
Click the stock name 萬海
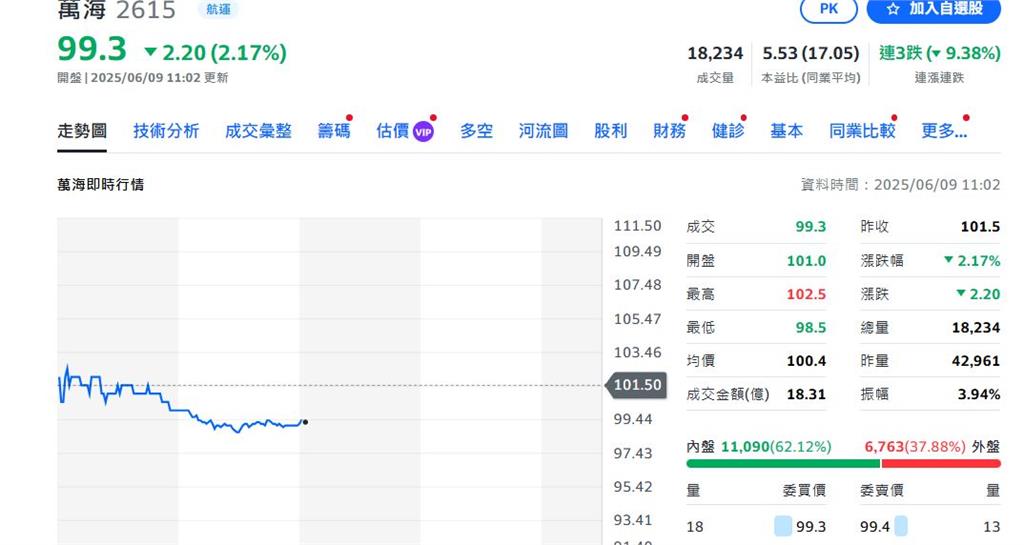tap(82, 10)
